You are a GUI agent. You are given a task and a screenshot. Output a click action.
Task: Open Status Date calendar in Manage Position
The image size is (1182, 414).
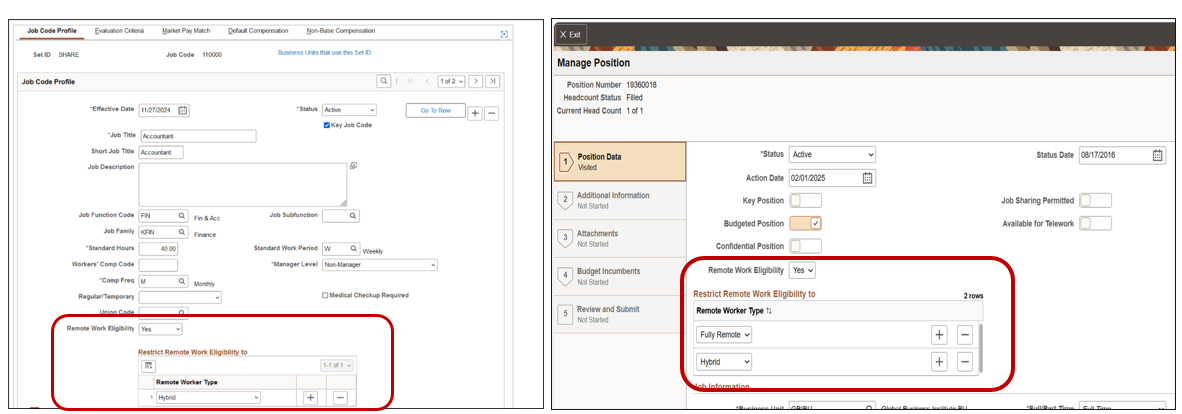[x=1158, y=155]
